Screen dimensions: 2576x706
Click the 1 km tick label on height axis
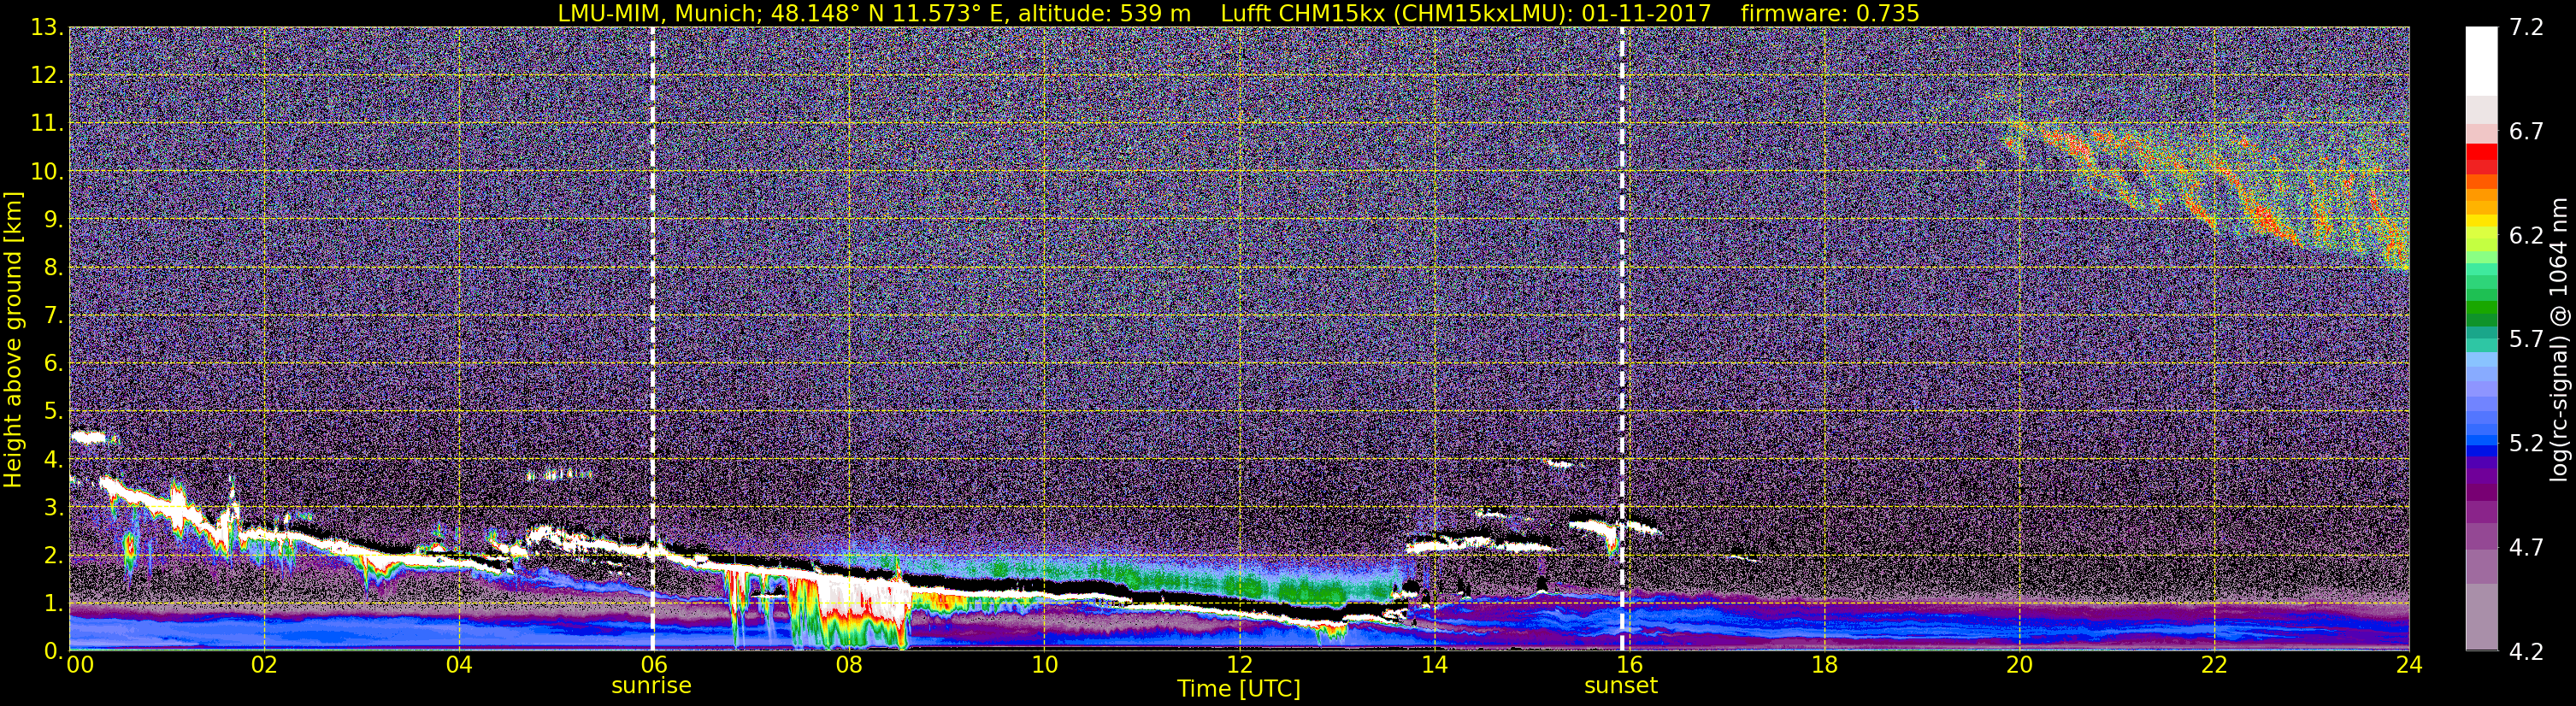52,604
